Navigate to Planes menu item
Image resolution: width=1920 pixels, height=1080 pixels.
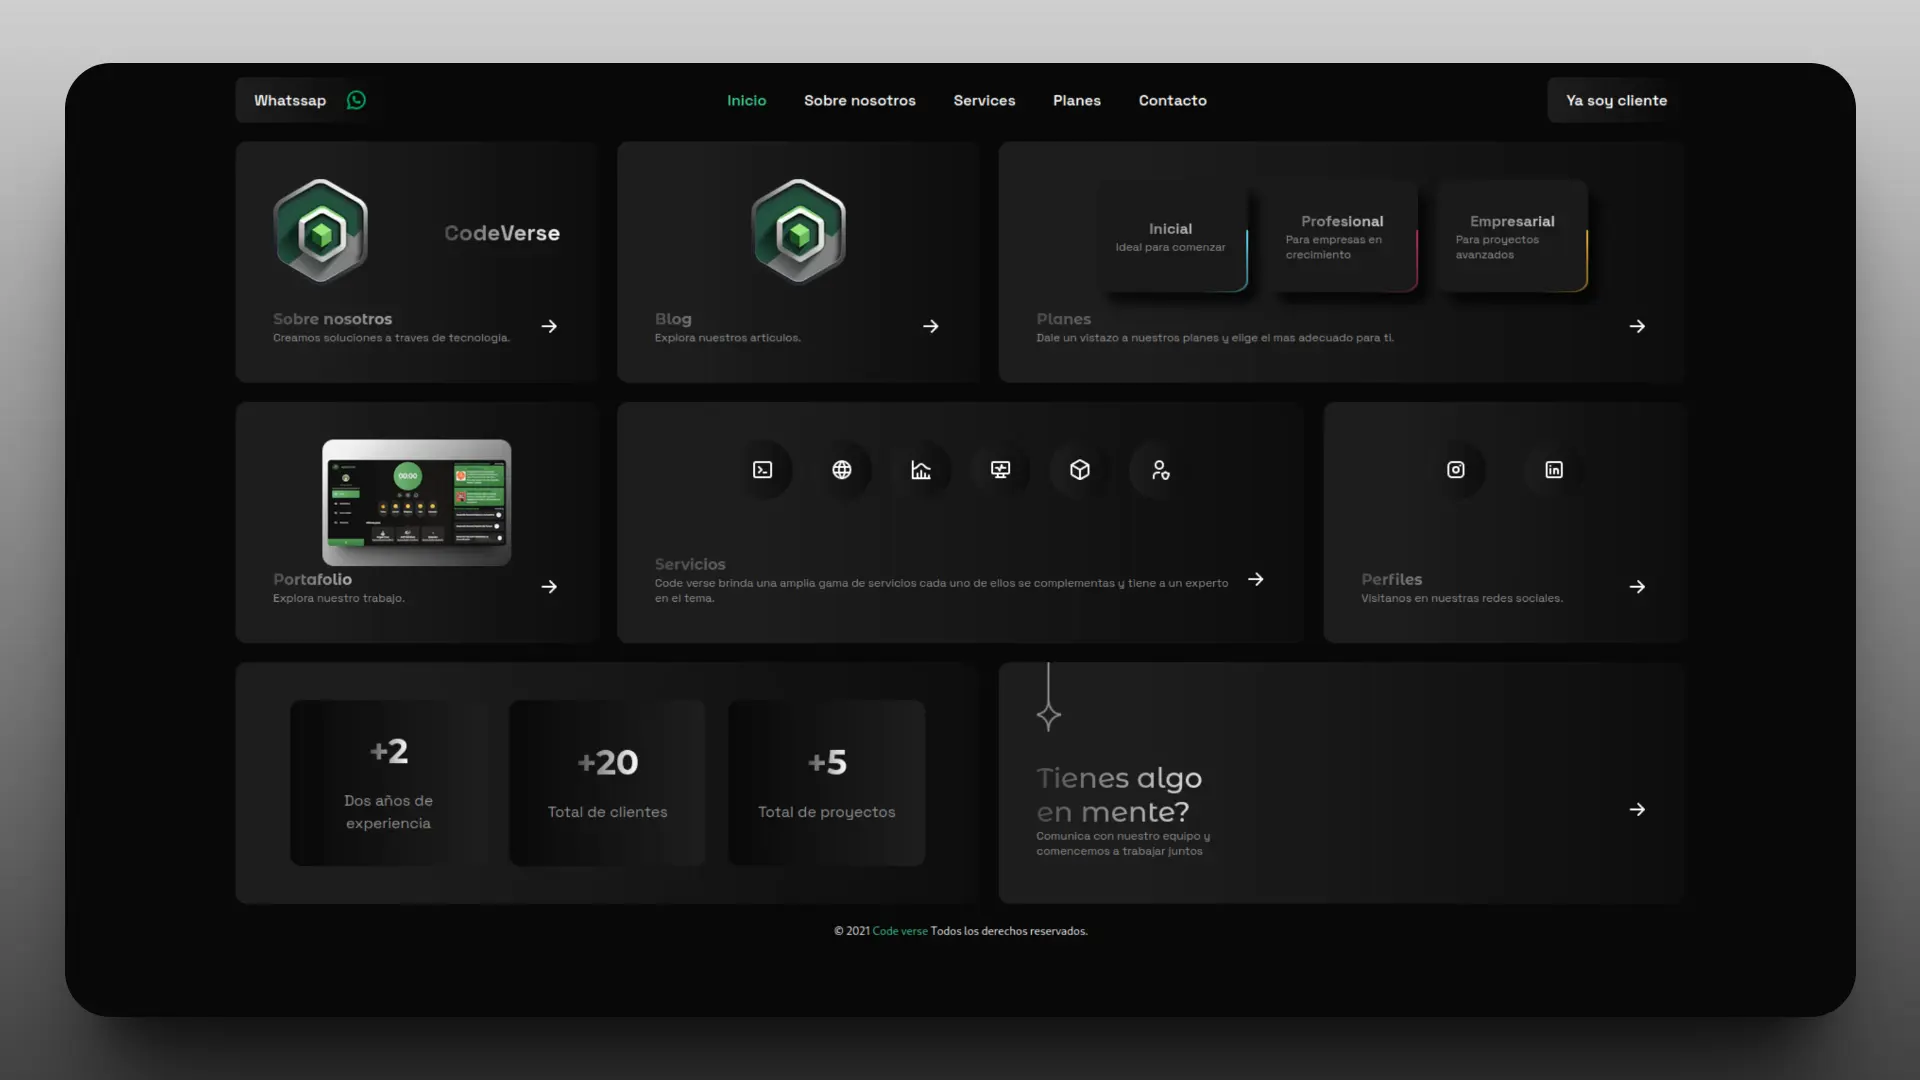[x=1077, y=100]
